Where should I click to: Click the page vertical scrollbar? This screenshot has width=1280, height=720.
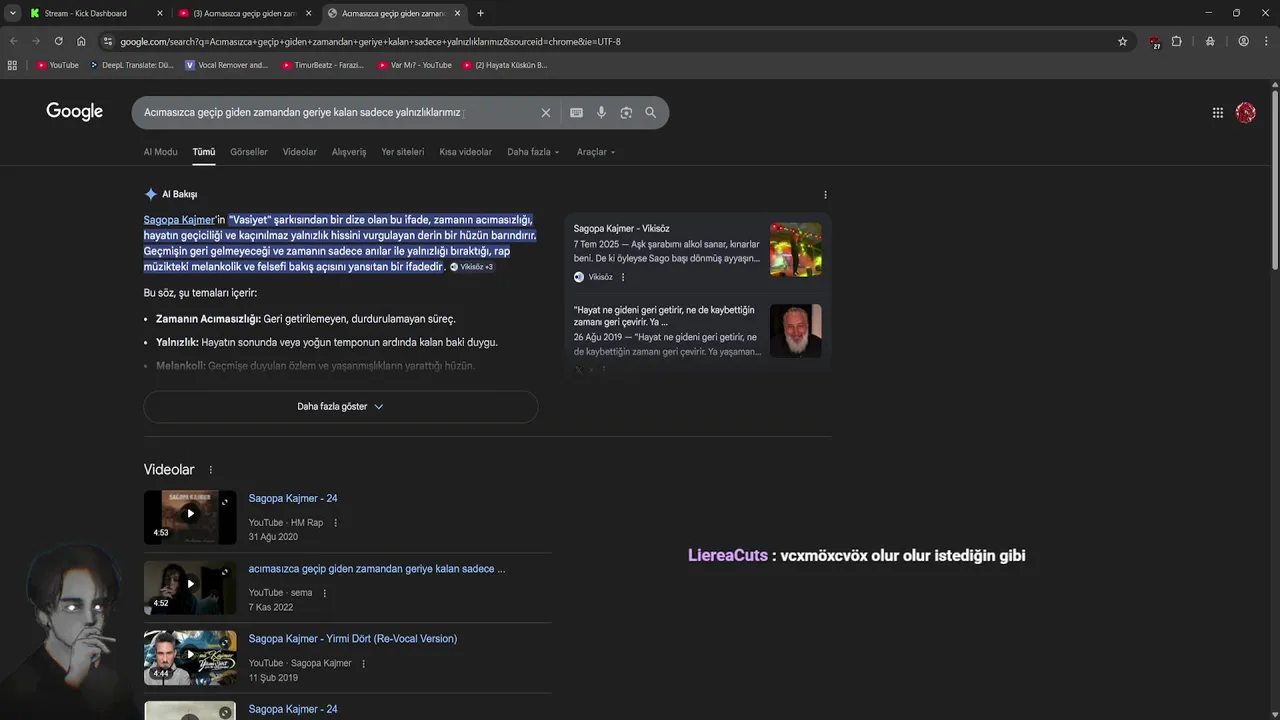[1275, 180]
